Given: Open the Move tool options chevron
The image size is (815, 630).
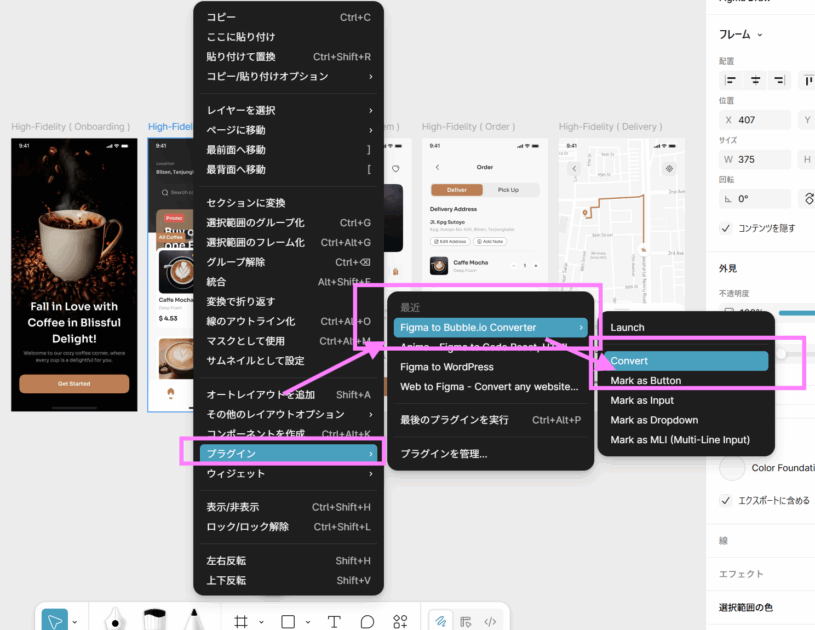Looking at the screenshot, I should 75,622.
